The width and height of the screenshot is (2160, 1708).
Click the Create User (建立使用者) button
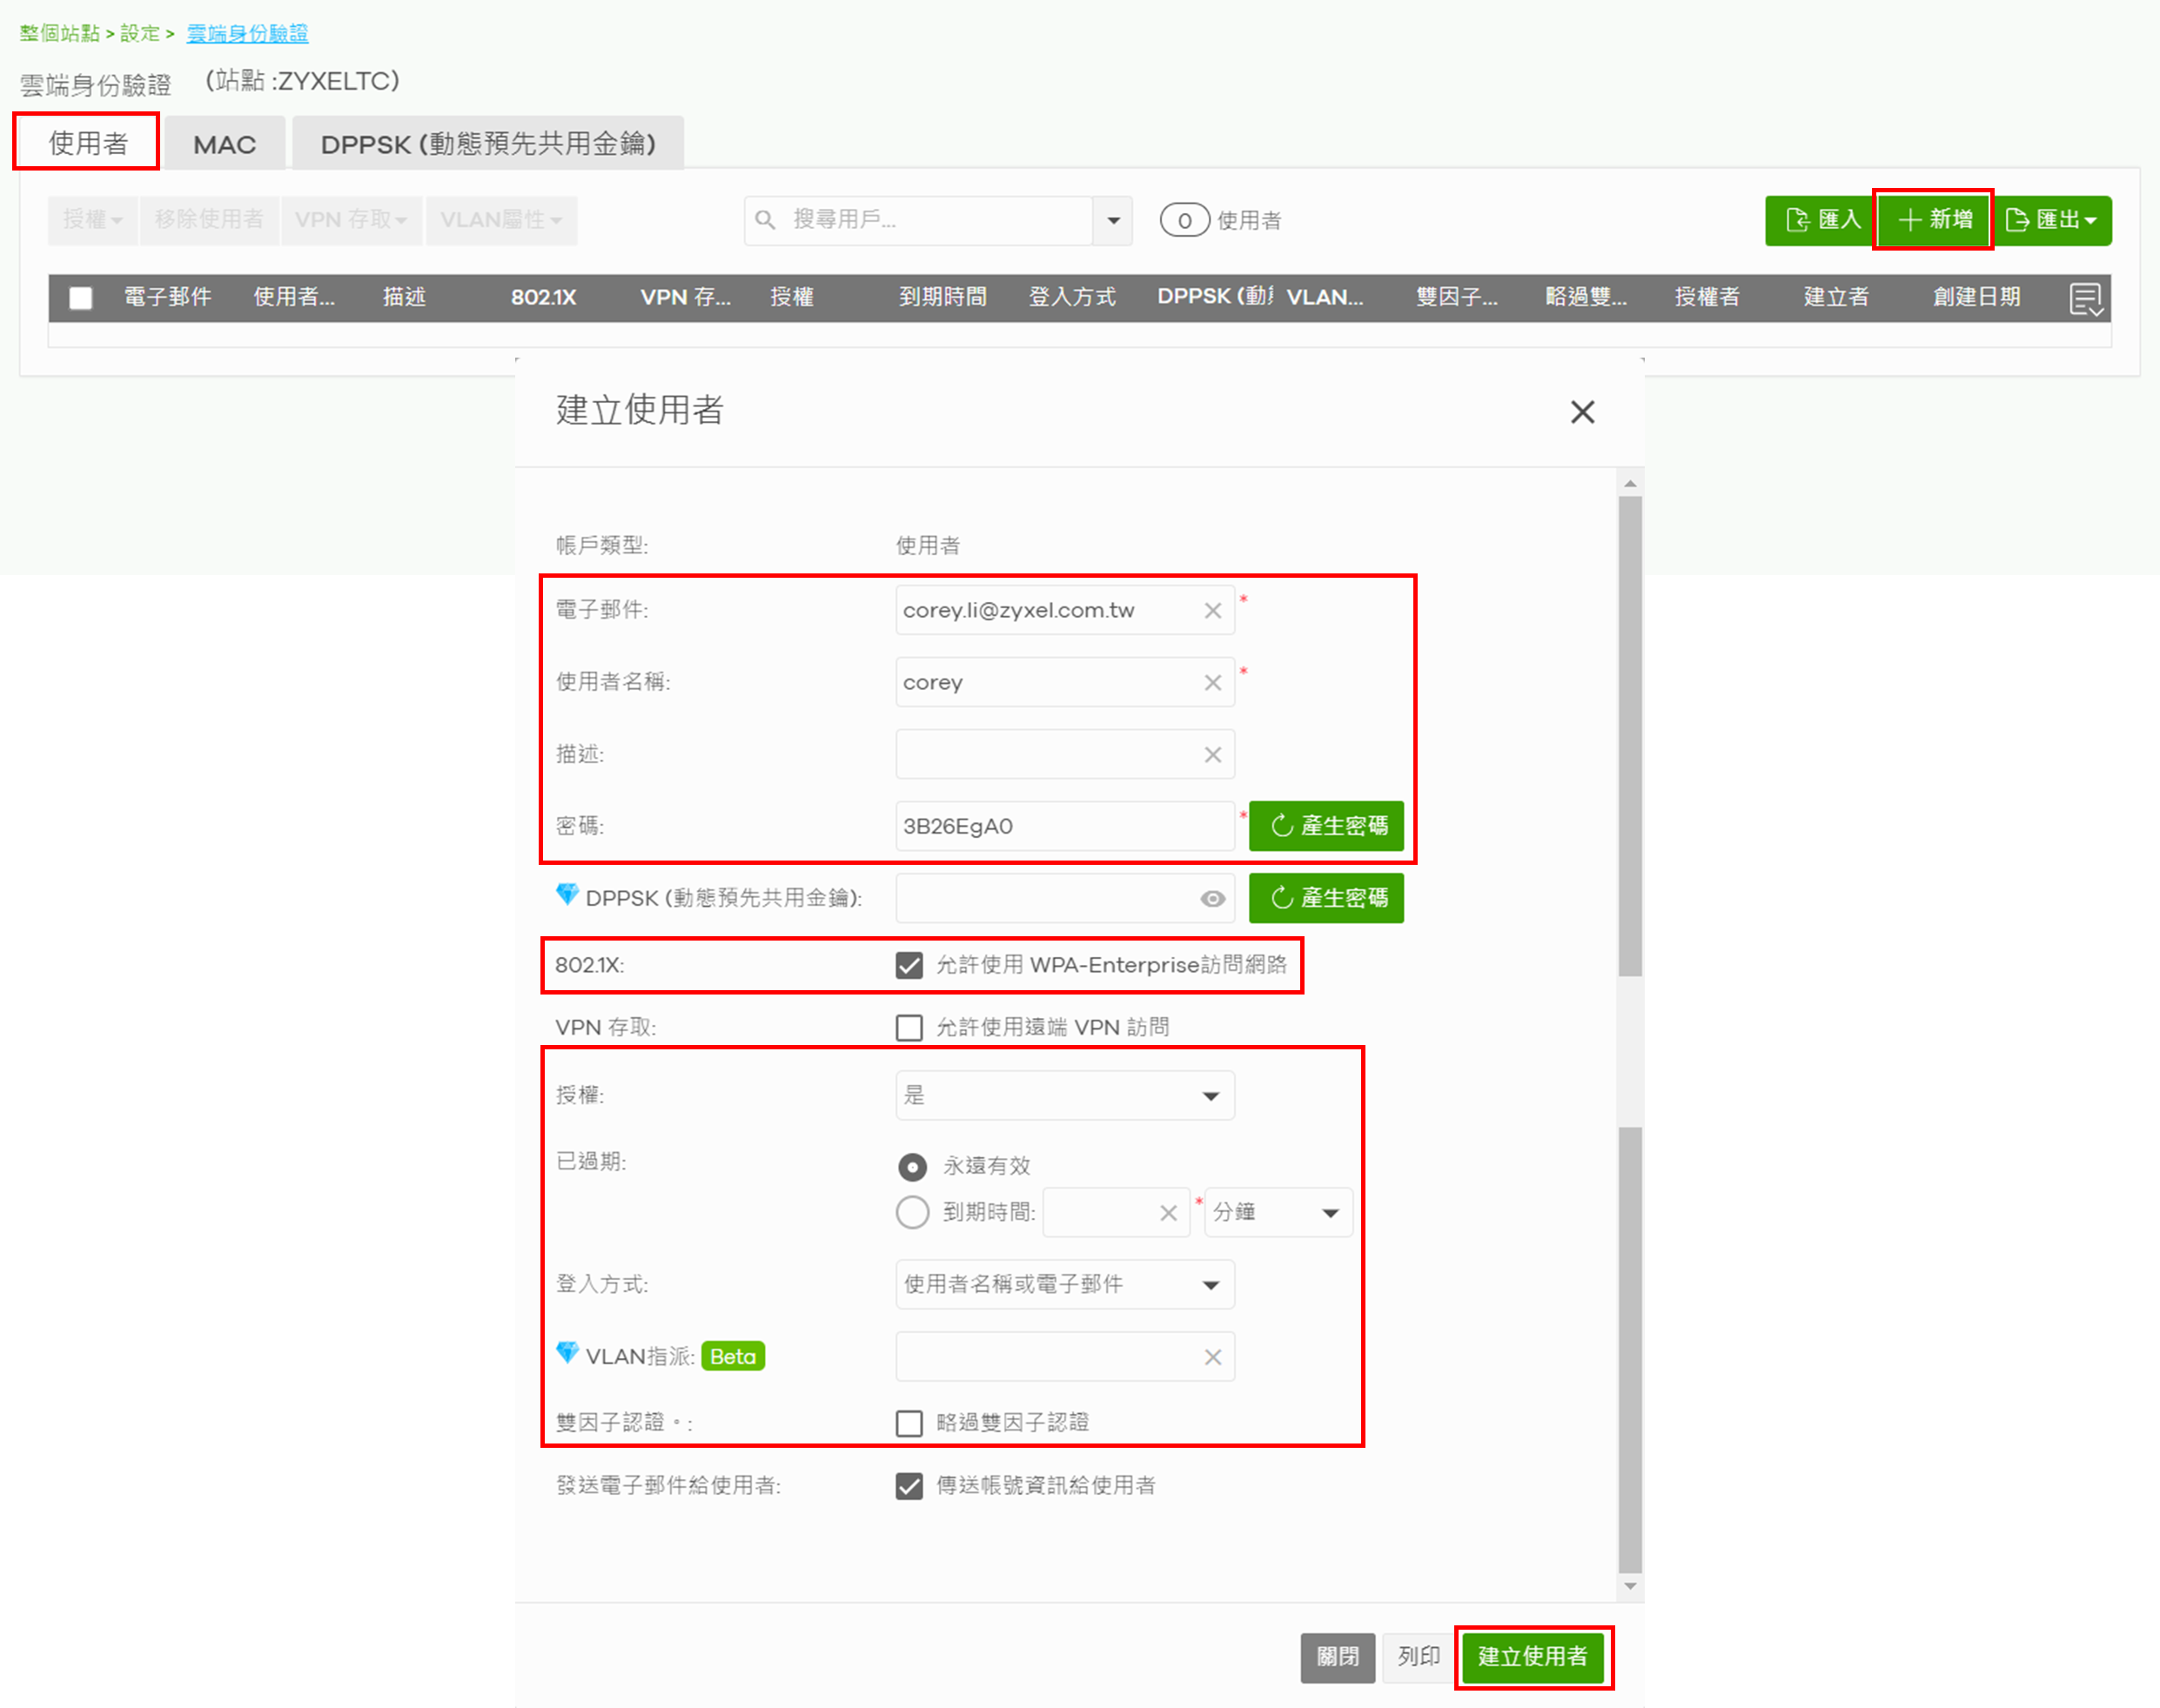point(1532,1657)
